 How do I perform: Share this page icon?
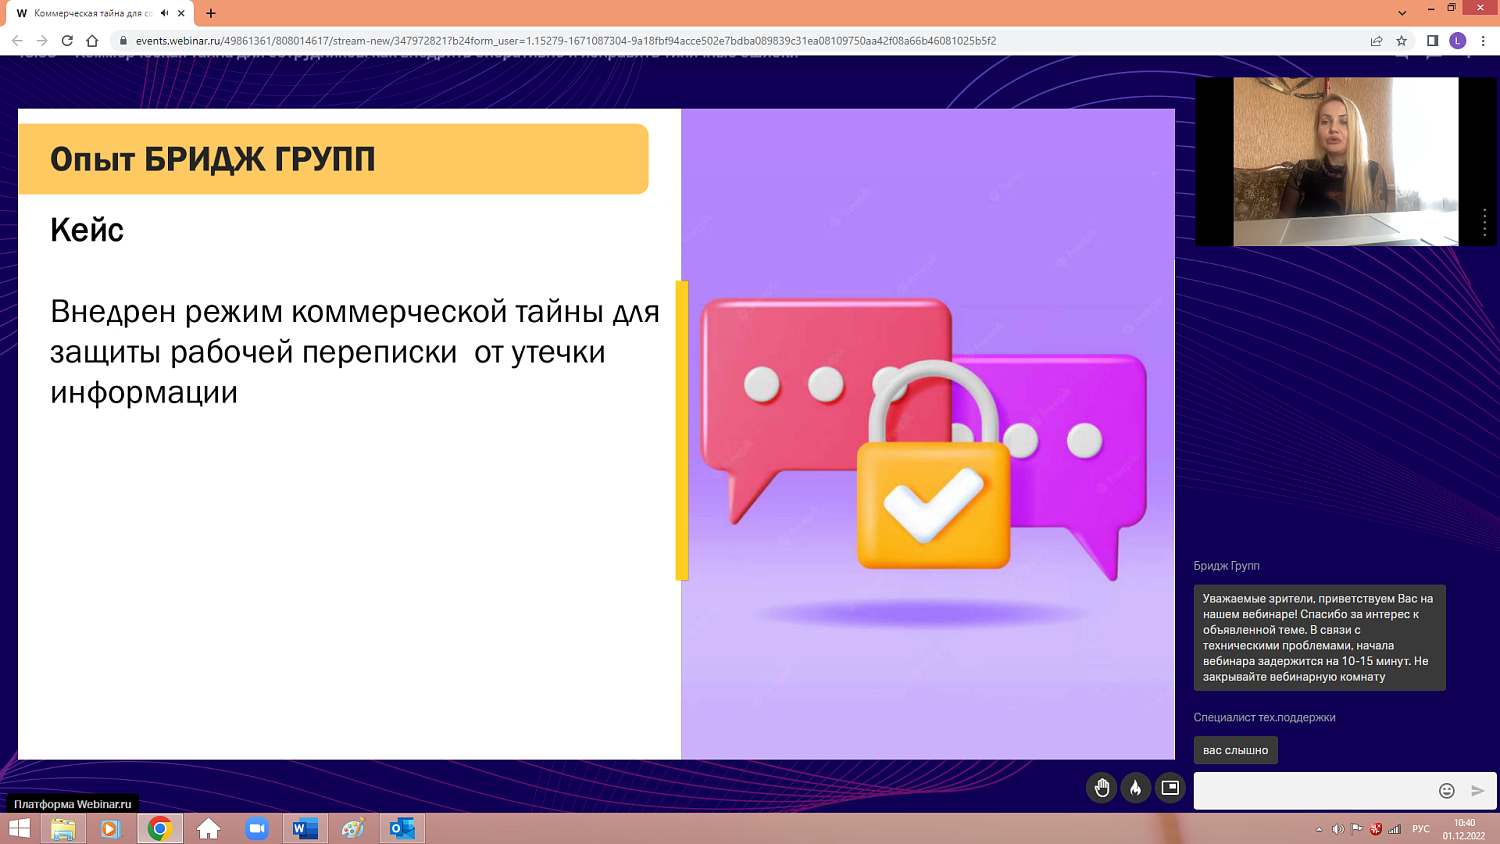click(x=1376, y=41)
